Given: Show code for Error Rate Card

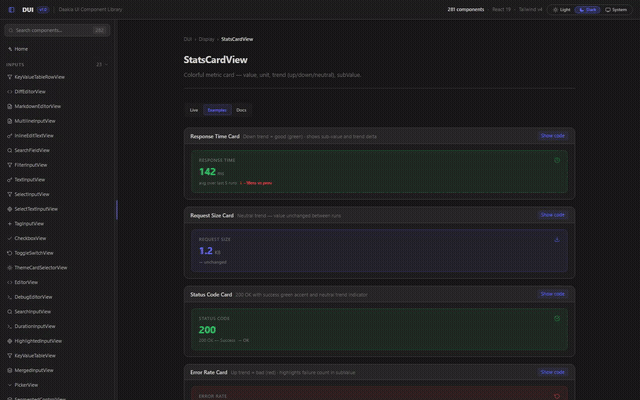Looking at the screenshot, I should 553,372.
